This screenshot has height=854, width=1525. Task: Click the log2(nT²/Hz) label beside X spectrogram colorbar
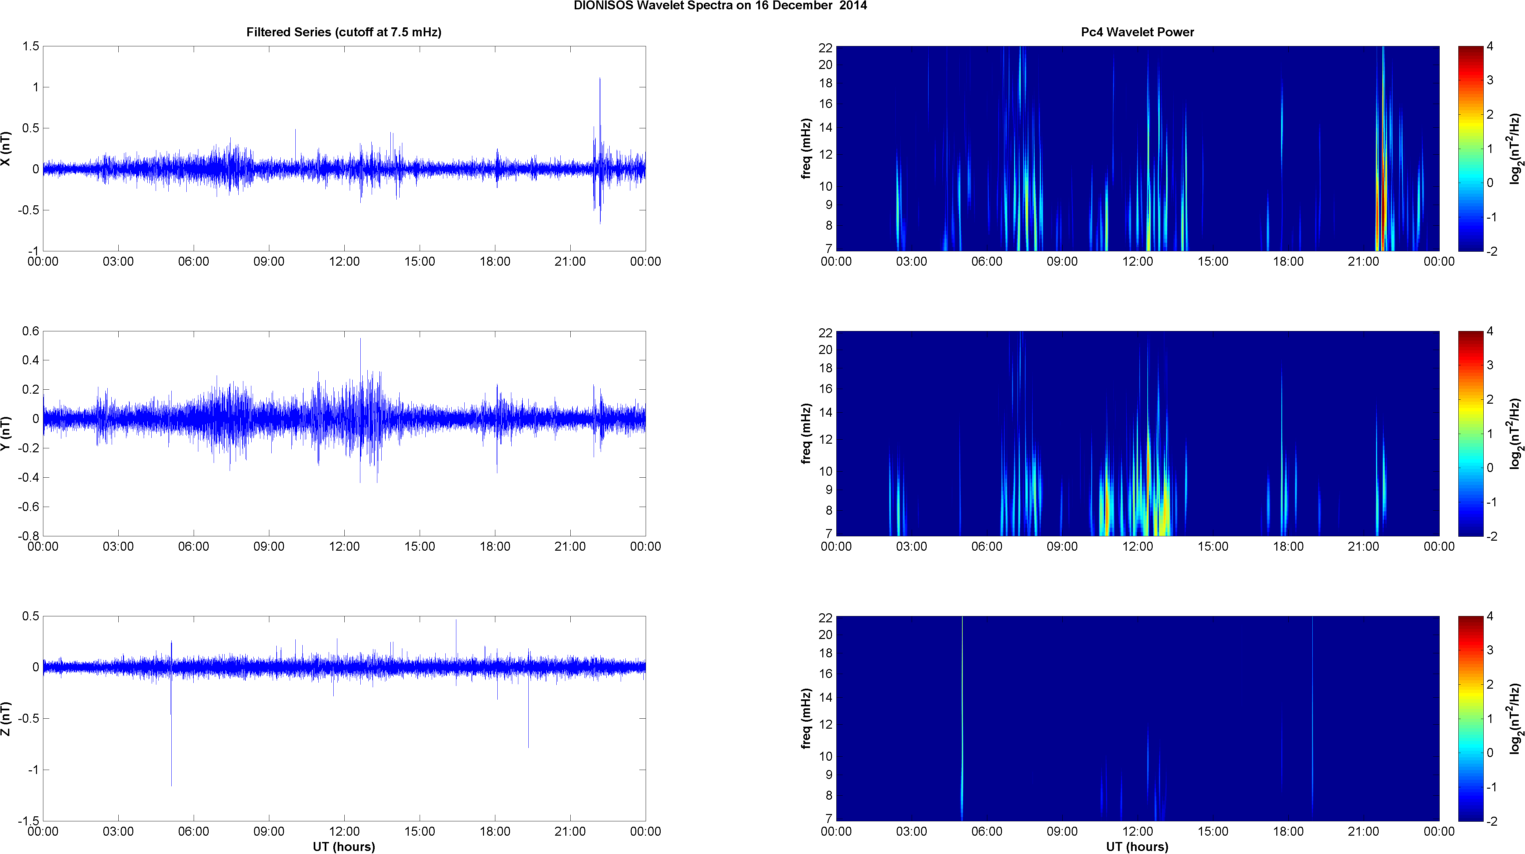pyautogui.click(x=1516, y=149)
